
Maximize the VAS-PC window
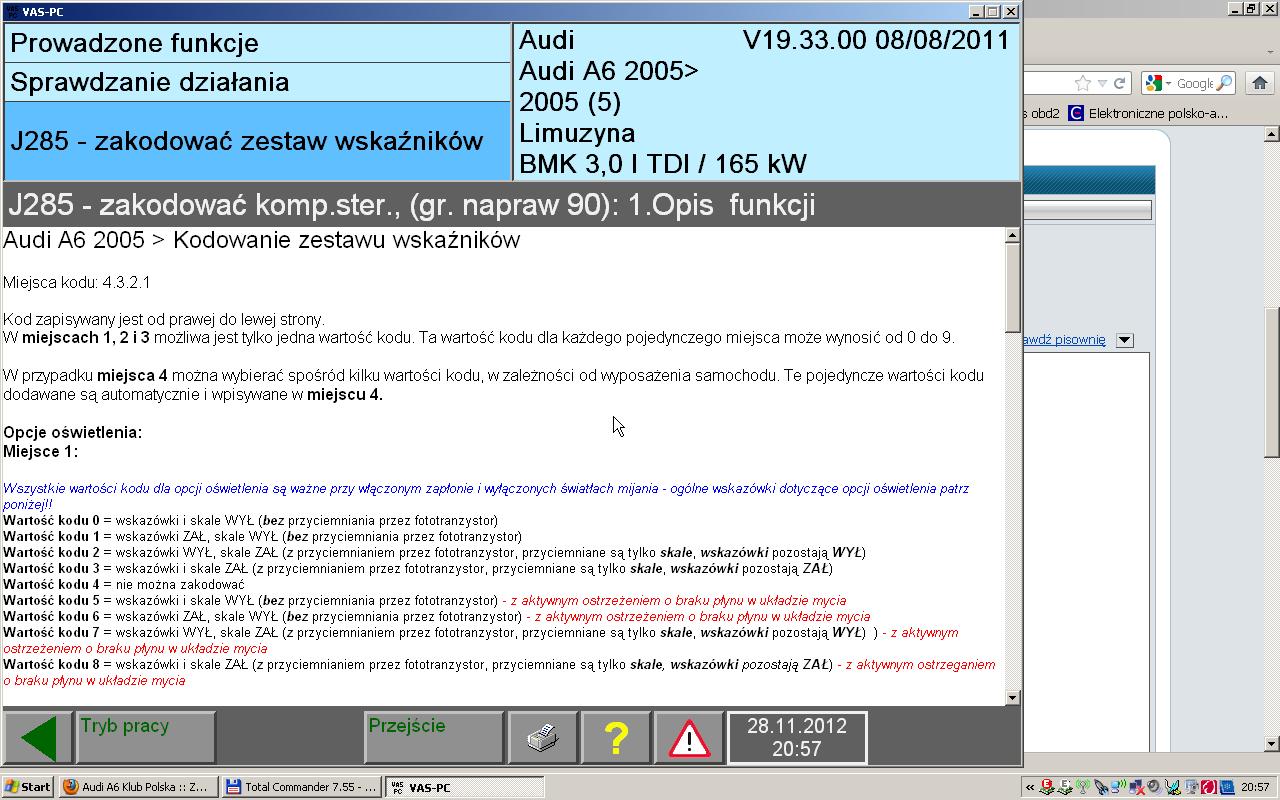(x=992, y=11)
